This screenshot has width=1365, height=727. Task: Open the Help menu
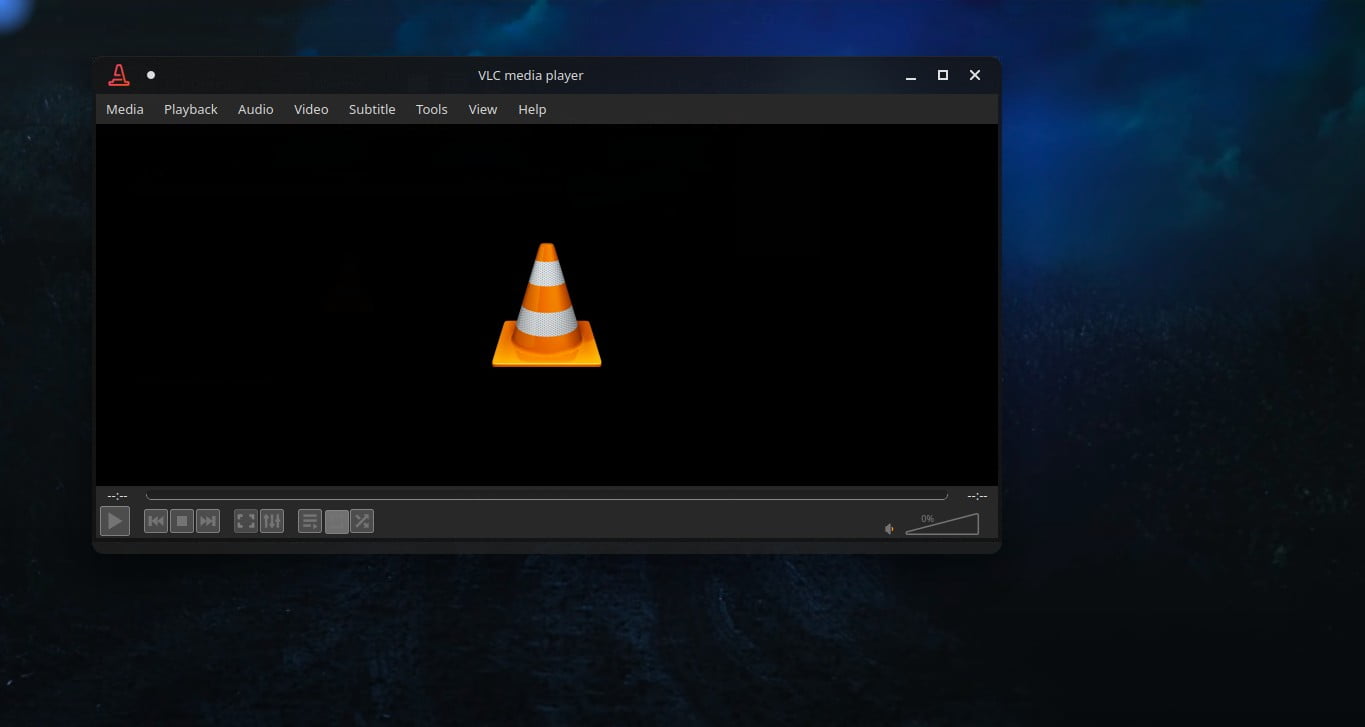pos(532,109)
